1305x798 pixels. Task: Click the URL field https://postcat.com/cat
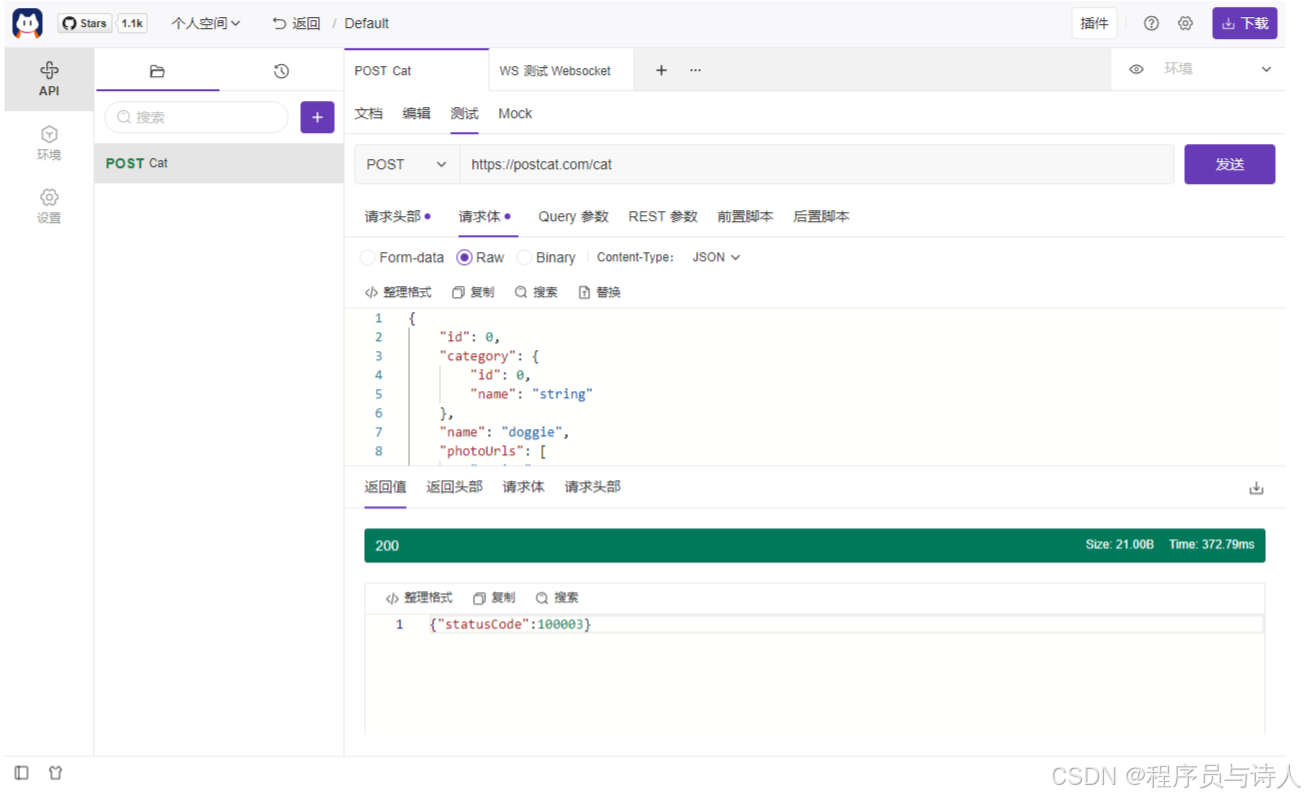[816, 164]
